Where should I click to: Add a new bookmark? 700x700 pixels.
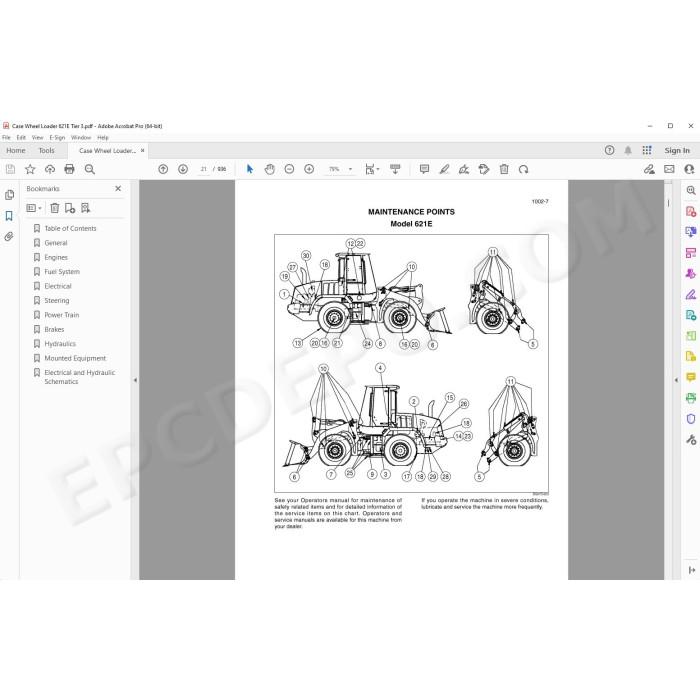coord(70,208)
